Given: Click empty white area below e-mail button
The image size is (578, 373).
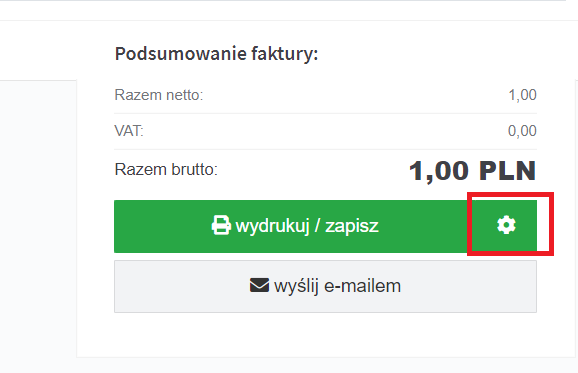Looking at the screenshot, I should click(x=325, y=335).
